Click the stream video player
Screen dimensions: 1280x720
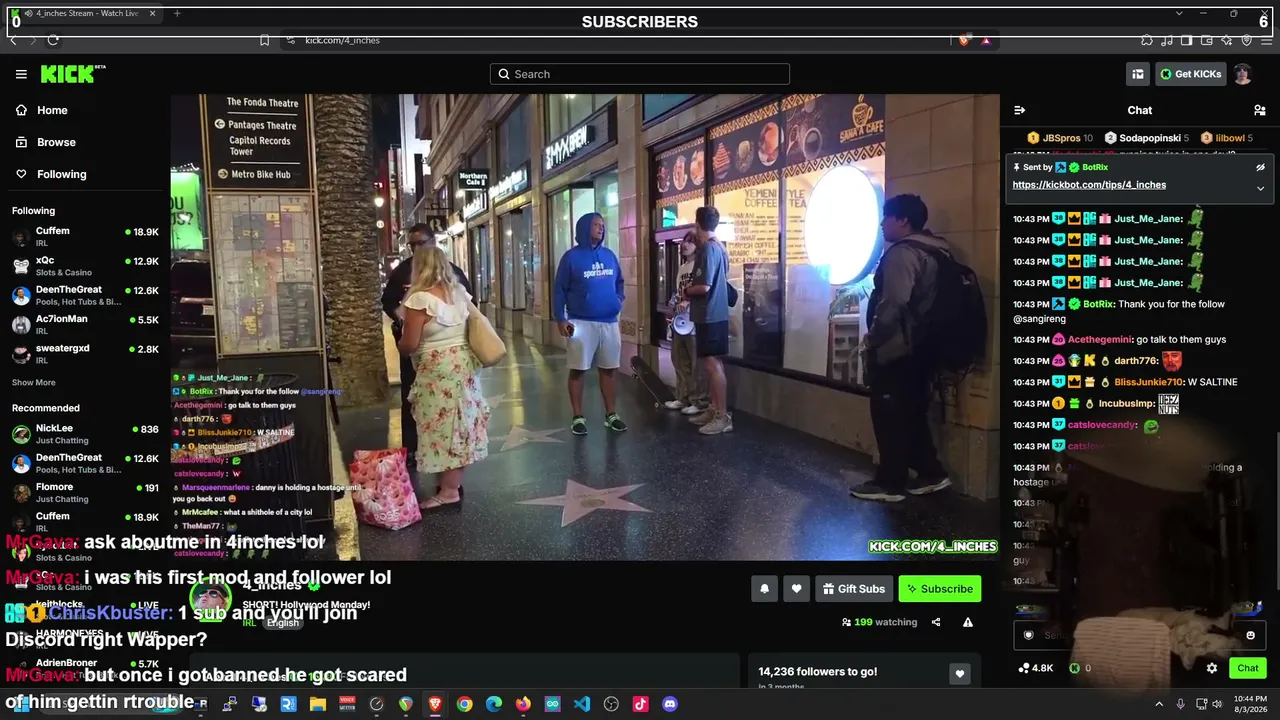(585, 327)
